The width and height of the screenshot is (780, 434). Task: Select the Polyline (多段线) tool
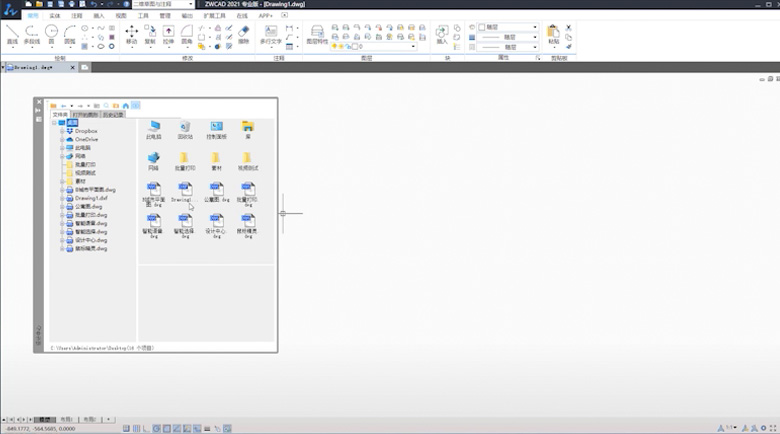[x=31, y=35]
